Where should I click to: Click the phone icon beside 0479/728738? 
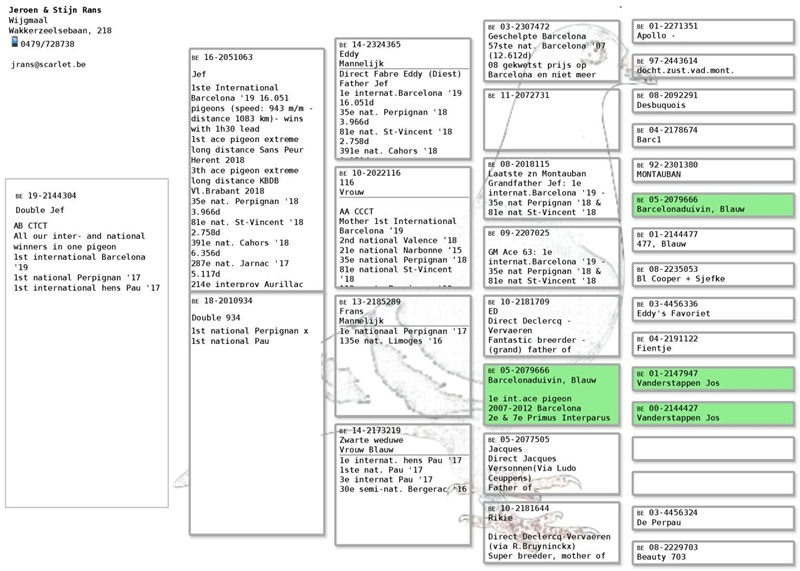click(x=14, y=43)
